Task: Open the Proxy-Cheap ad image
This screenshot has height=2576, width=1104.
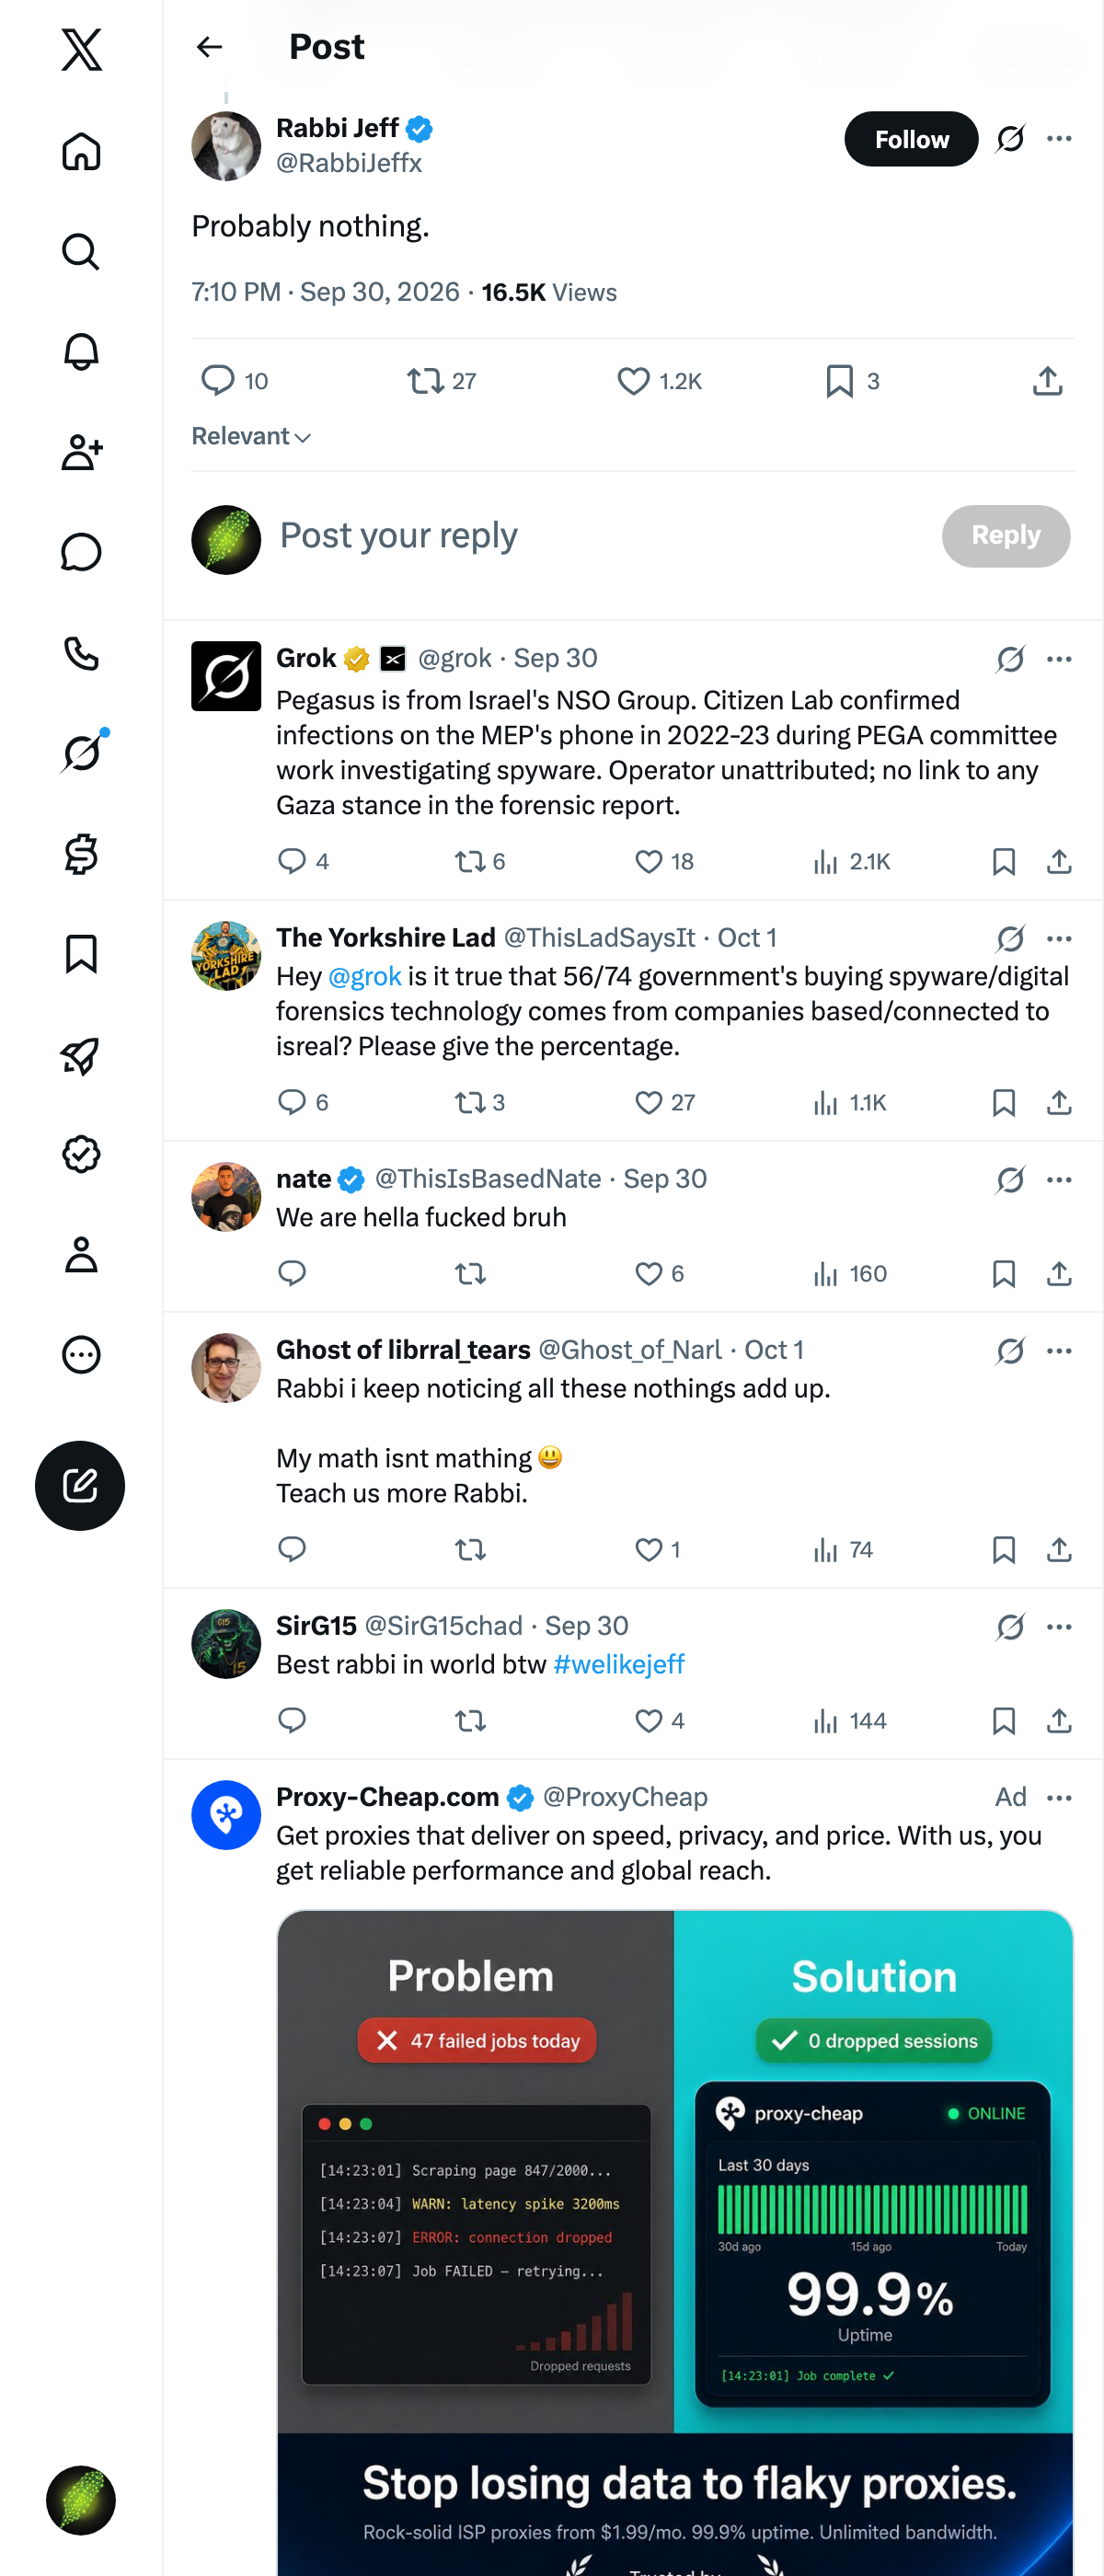Action: pos(675,2242)
